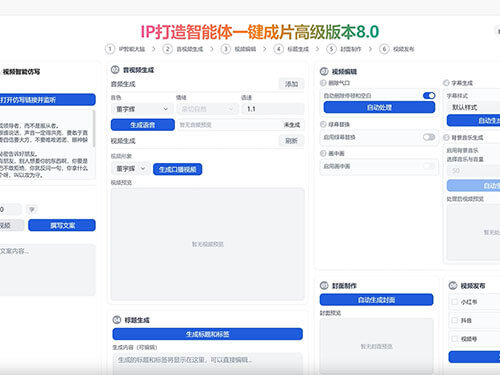The width and height of the screenshot is (500, 375).
Task: Click the 自动生成封面 button
Action: click(x=377, y=300)
